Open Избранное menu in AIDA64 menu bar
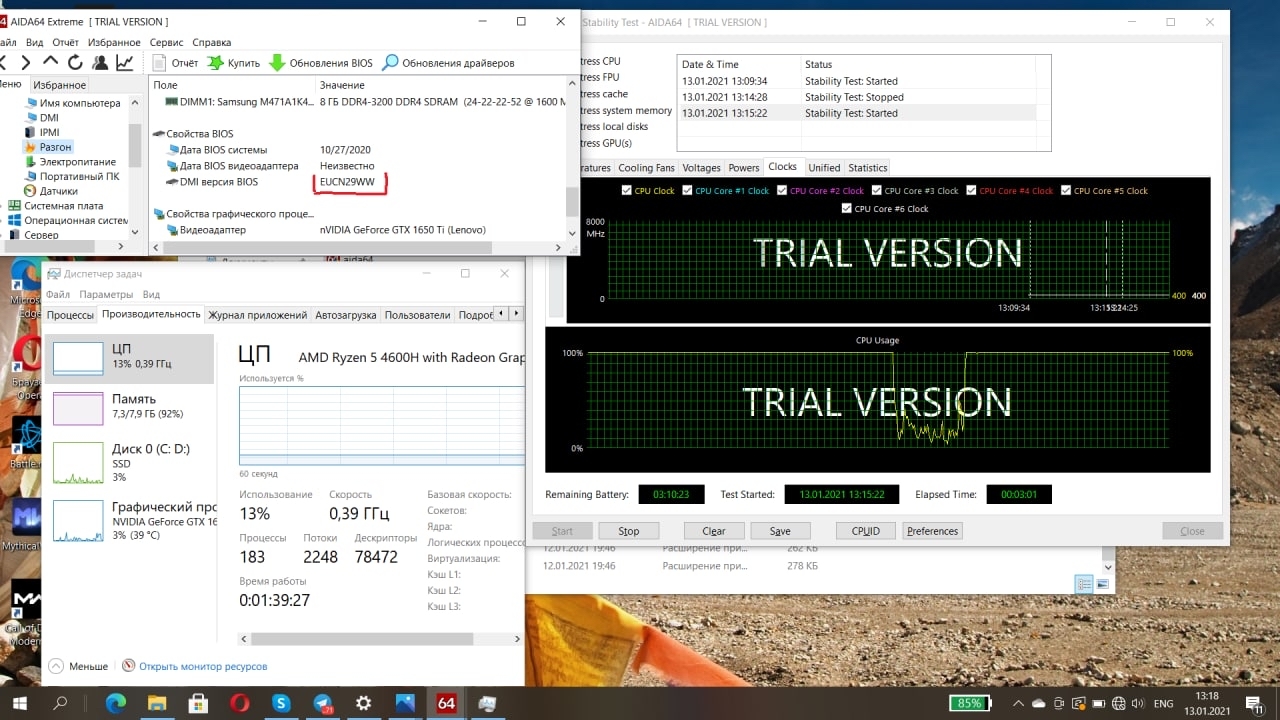The height and width of the screenshot is (720, 1280). click(114, 42)
